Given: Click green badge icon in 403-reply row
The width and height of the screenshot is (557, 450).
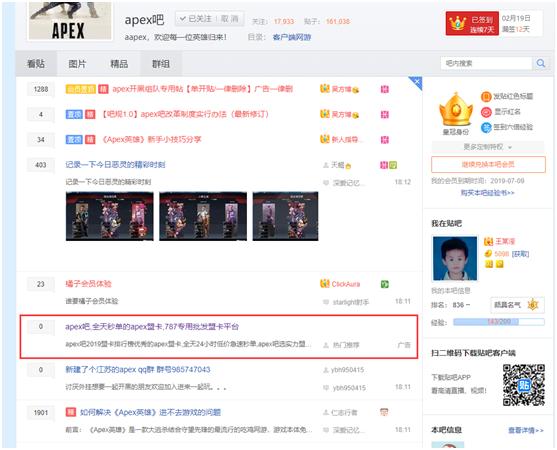Looking at the screenshot, I should tap(393, 165).
